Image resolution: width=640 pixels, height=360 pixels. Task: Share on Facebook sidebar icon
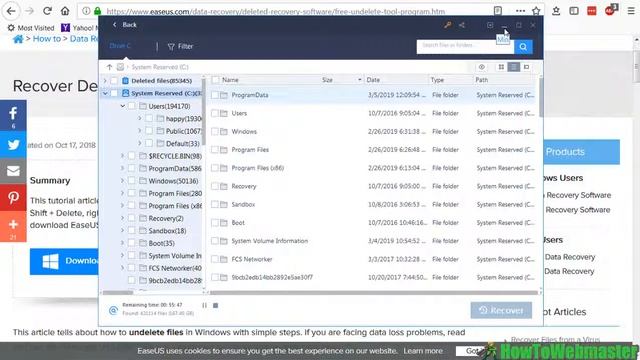[13, 115]
